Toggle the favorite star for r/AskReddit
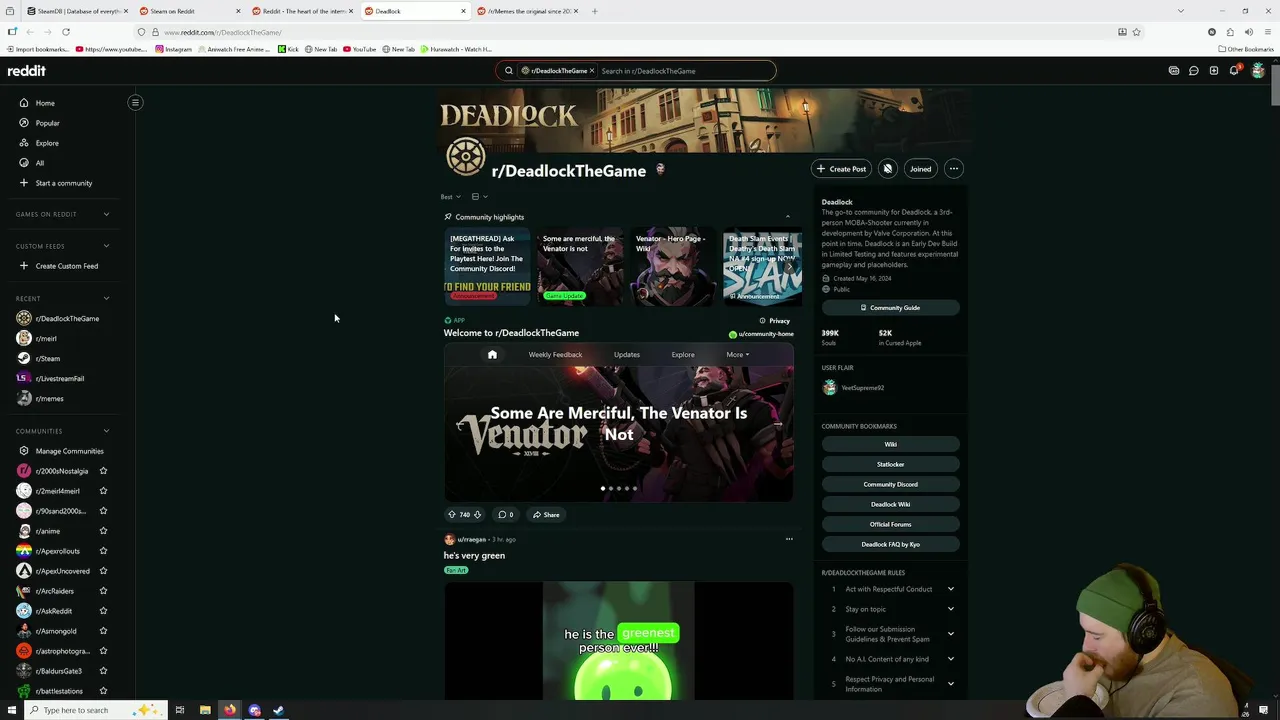The width and height of the screenshot is (1280, 720). point(103,611)
